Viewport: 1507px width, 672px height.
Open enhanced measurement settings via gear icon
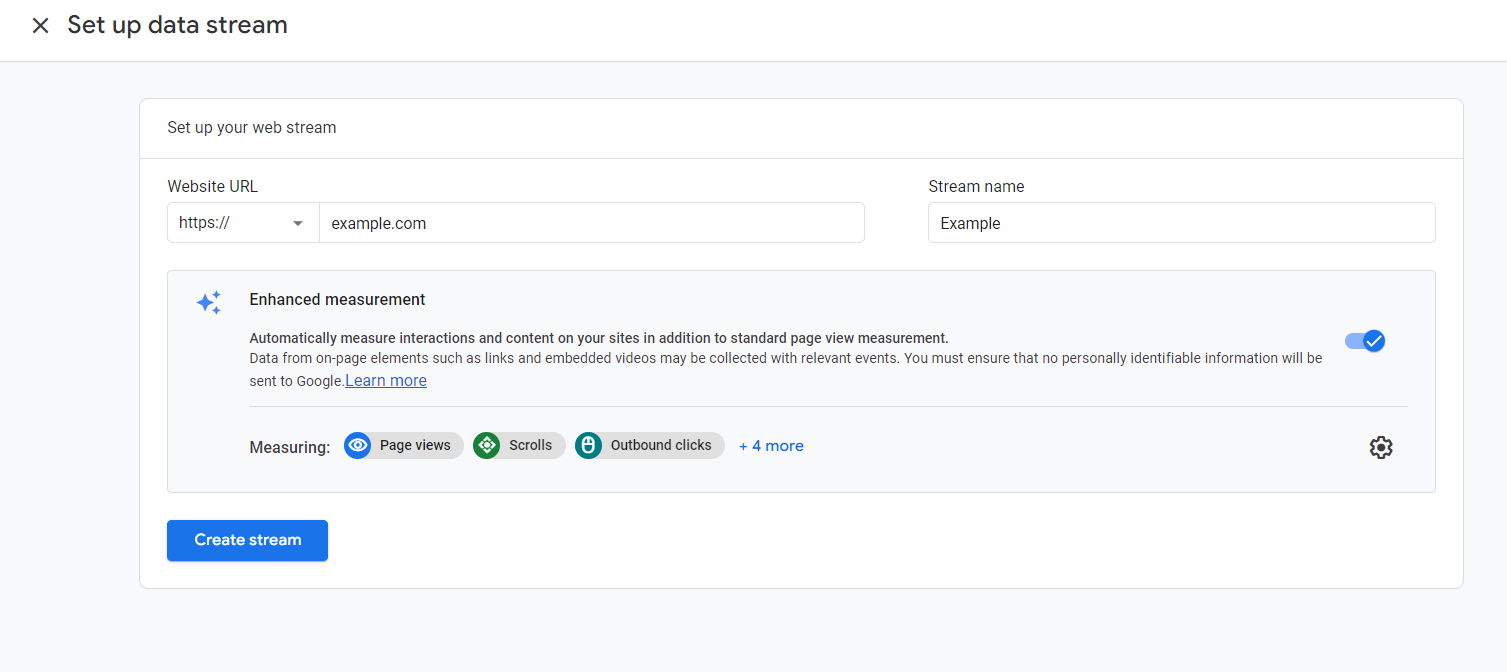click(x=1381, y=447)
